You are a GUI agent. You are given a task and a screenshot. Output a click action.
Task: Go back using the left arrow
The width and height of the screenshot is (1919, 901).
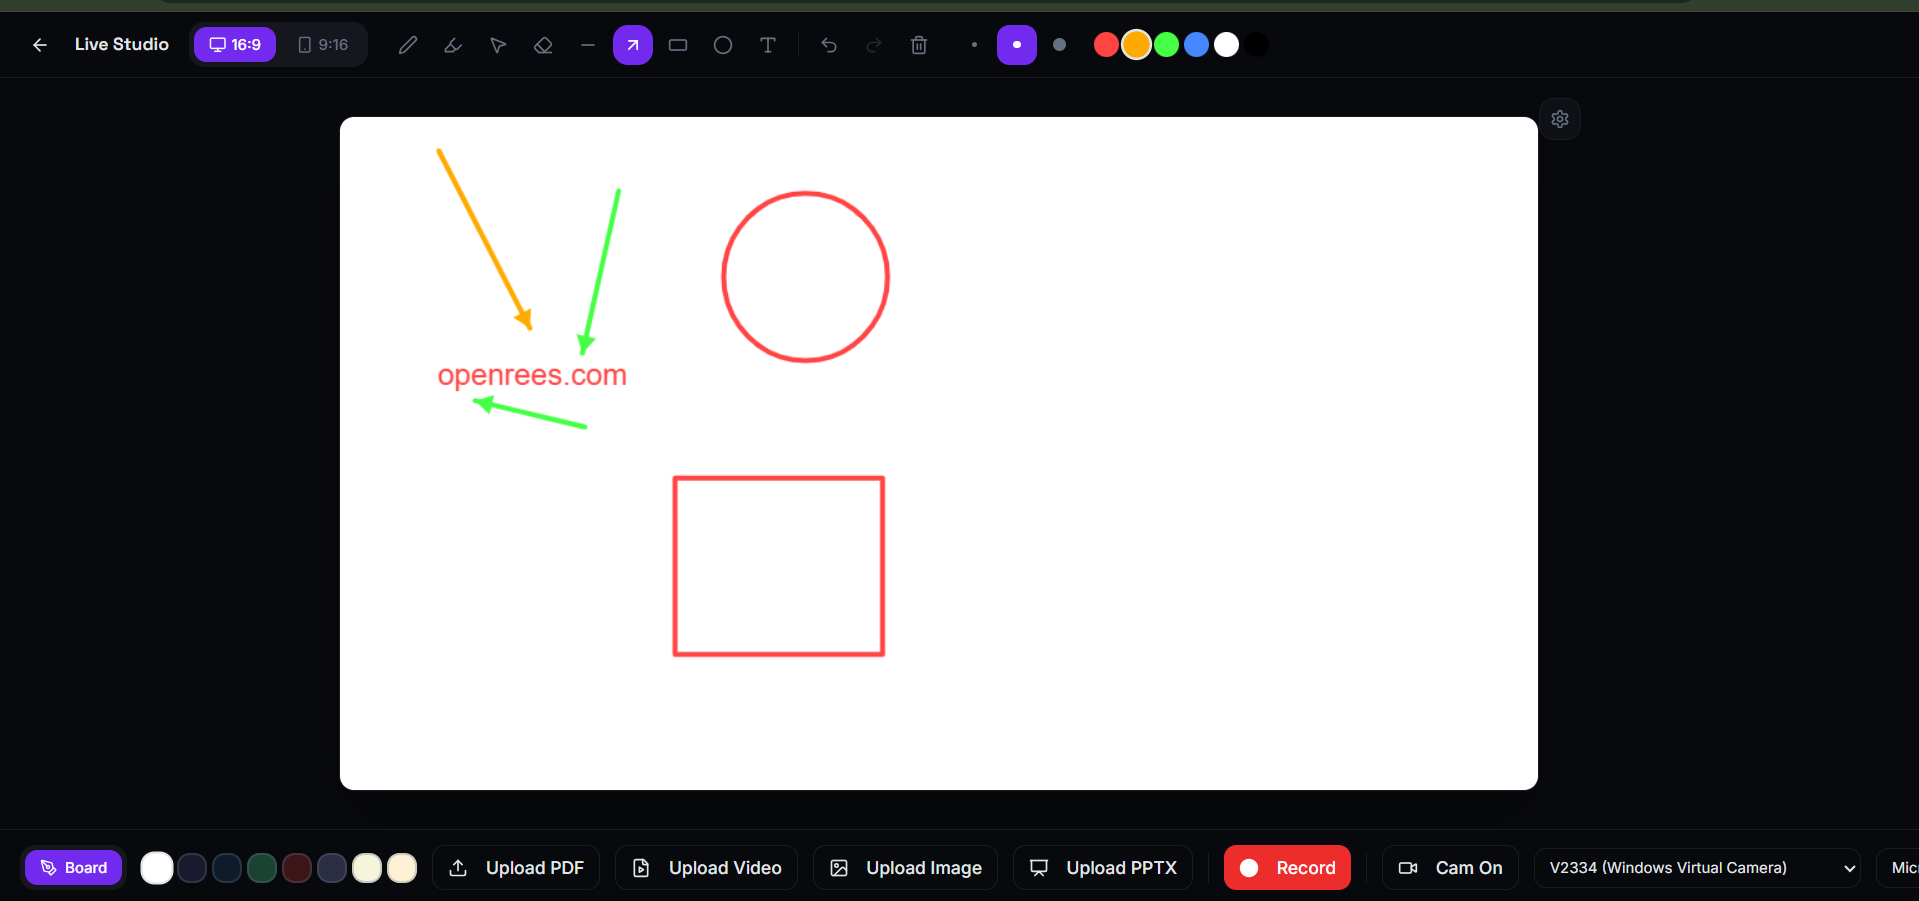[40, 45]
